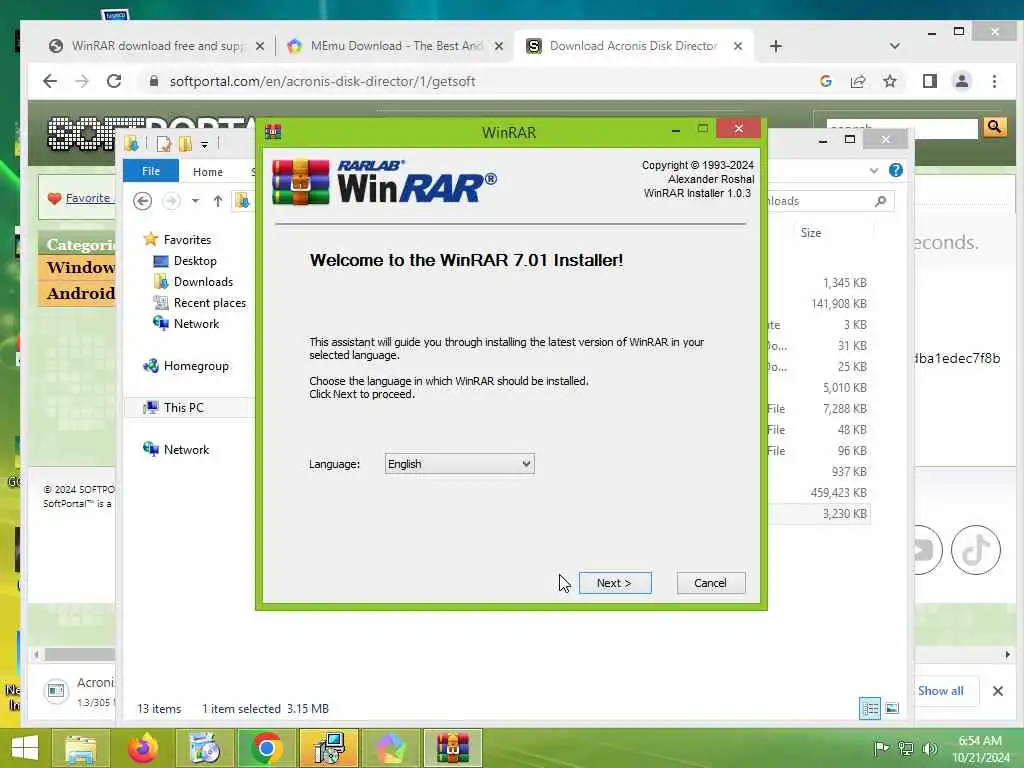
Task: Select This PC in the navigation pane
Action: [174, 408]
